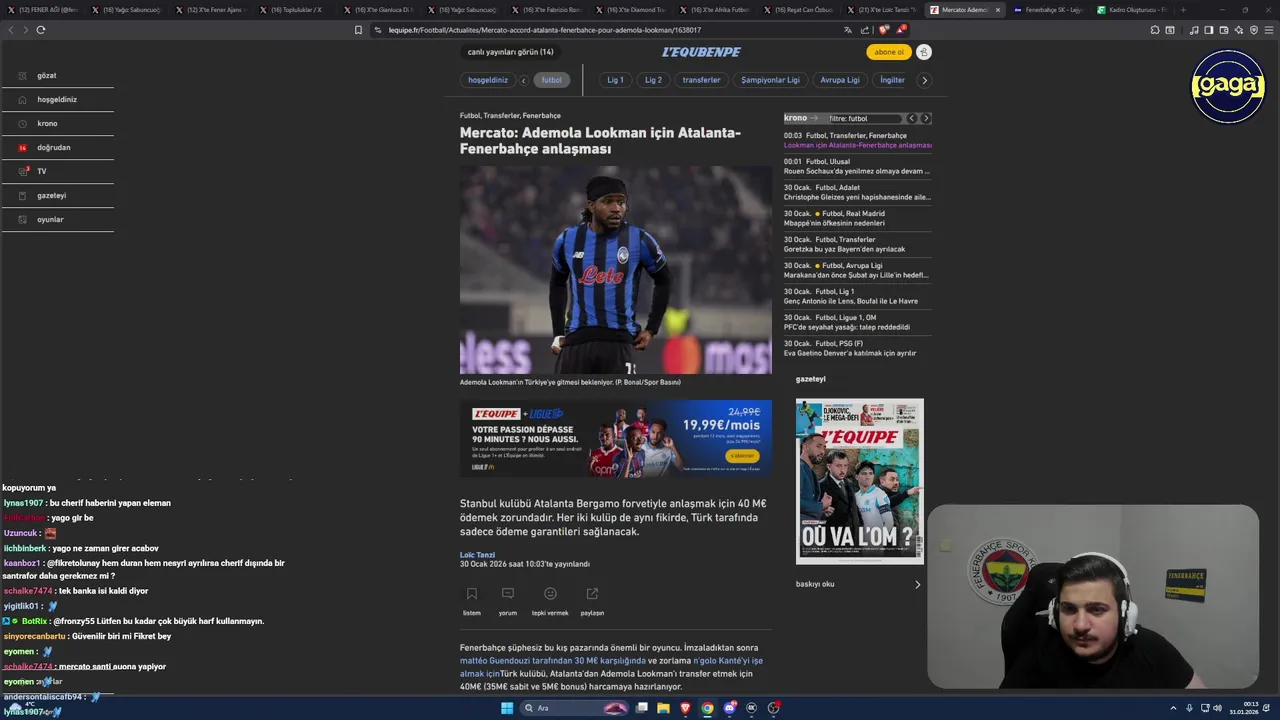Click the listem bookmark icon under article
The width and height of the screenshot is (1280, 720).
pyautogui.click(x=472, y=594)
